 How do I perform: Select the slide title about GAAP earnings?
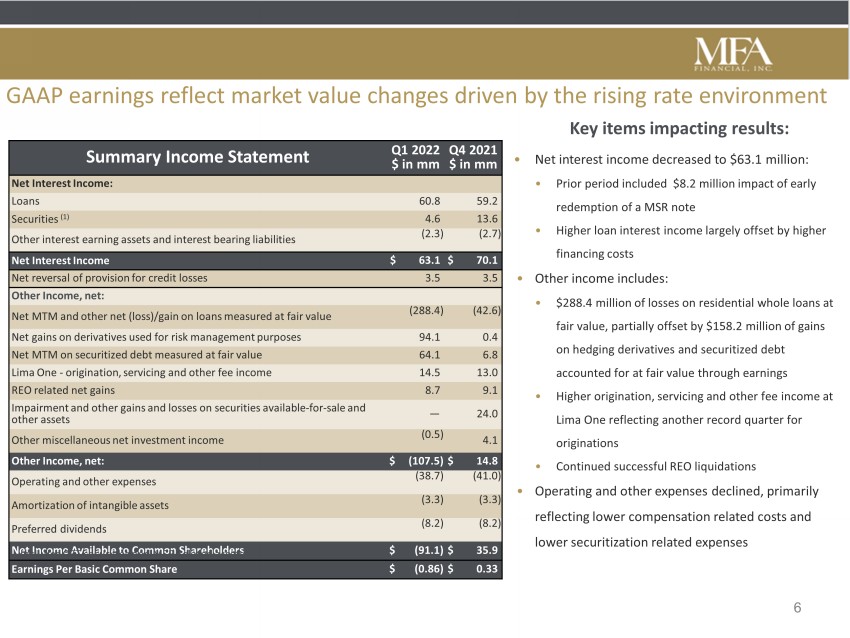coord(416,95)
